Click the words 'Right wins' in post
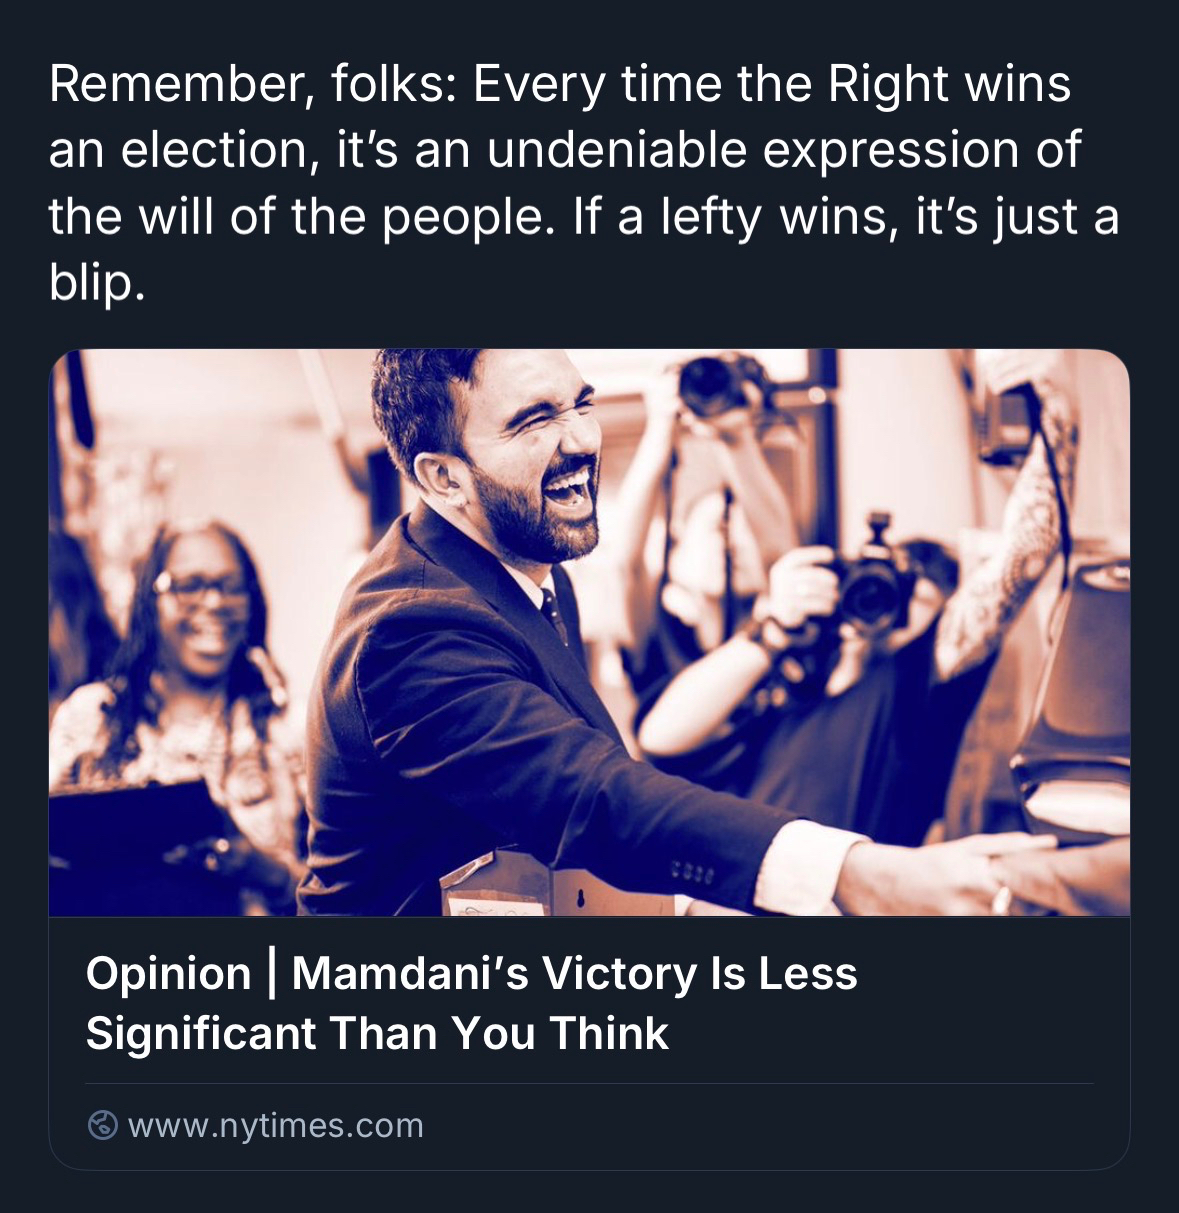The width and height of the screenshot is (1179, 1213). [948, 84]
